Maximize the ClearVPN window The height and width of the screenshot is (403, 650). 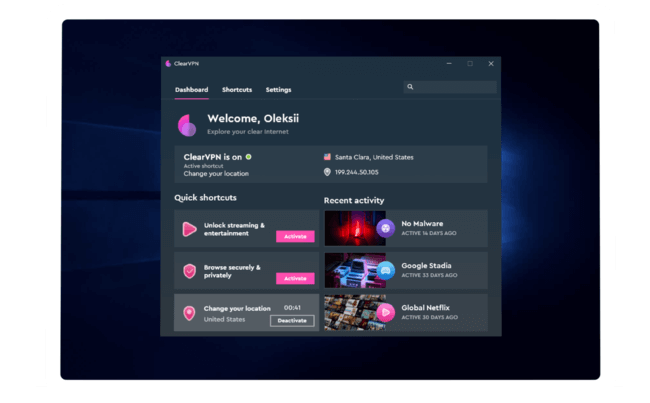470,63
